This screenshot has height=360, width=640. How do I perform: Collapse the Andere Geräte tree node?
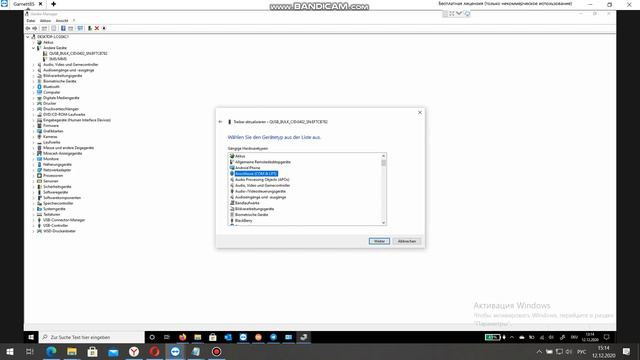(33, 48)
